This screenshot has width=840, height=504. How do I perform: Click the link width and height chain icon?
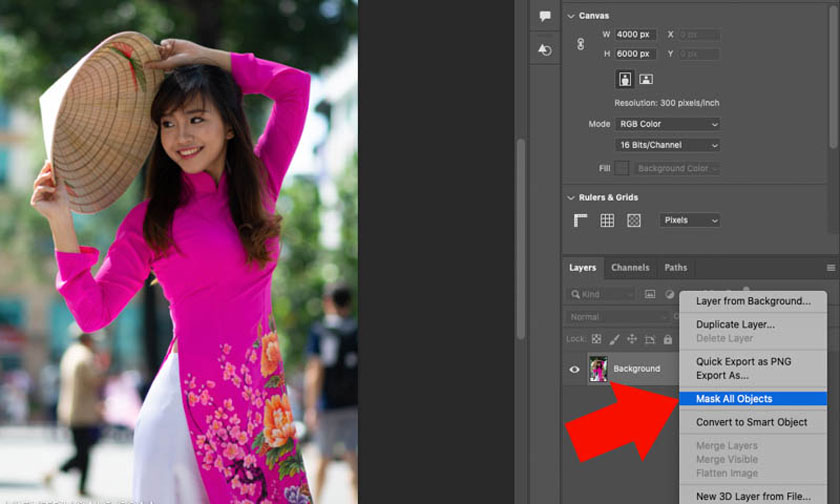[x=580, y=44]
